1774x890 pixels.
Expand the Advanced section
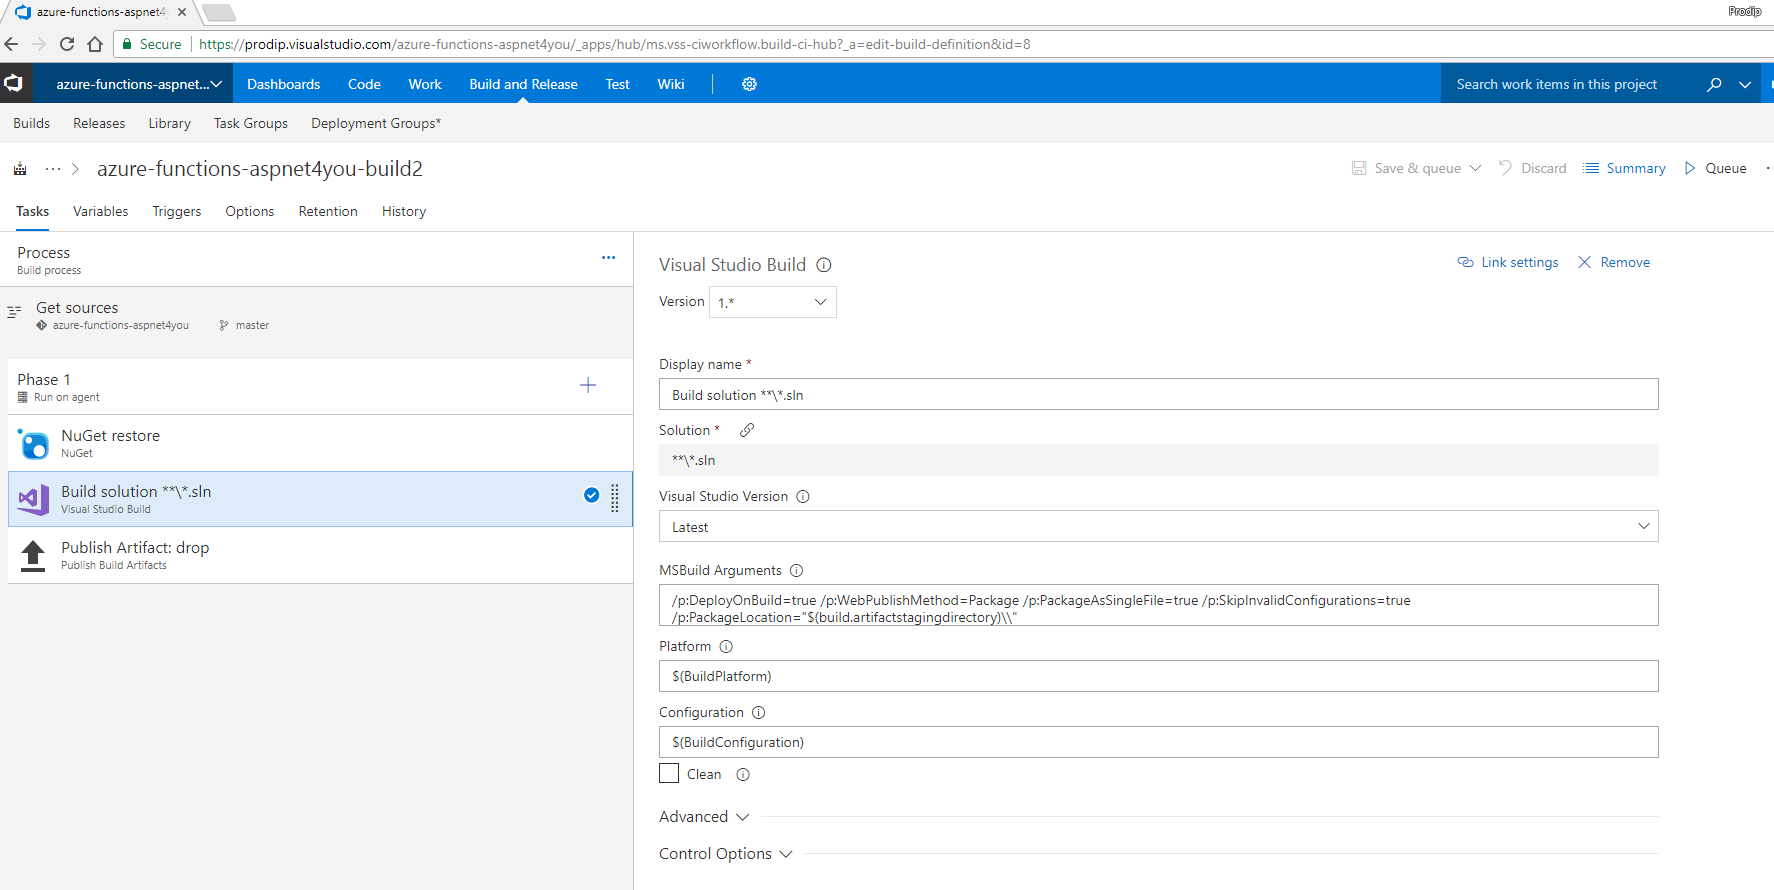[704, 816]
